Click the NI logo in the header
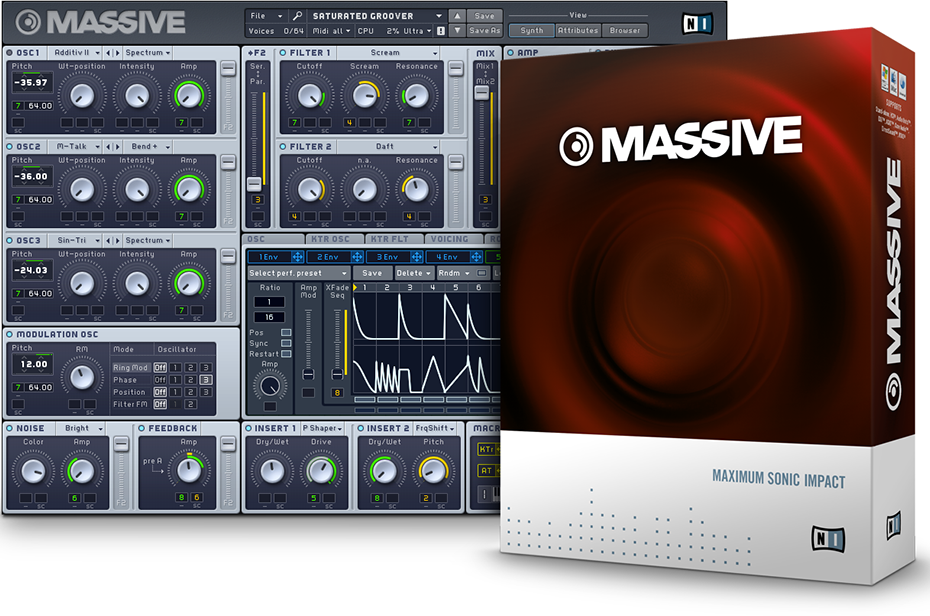930x616 pixels. [697, 24]
